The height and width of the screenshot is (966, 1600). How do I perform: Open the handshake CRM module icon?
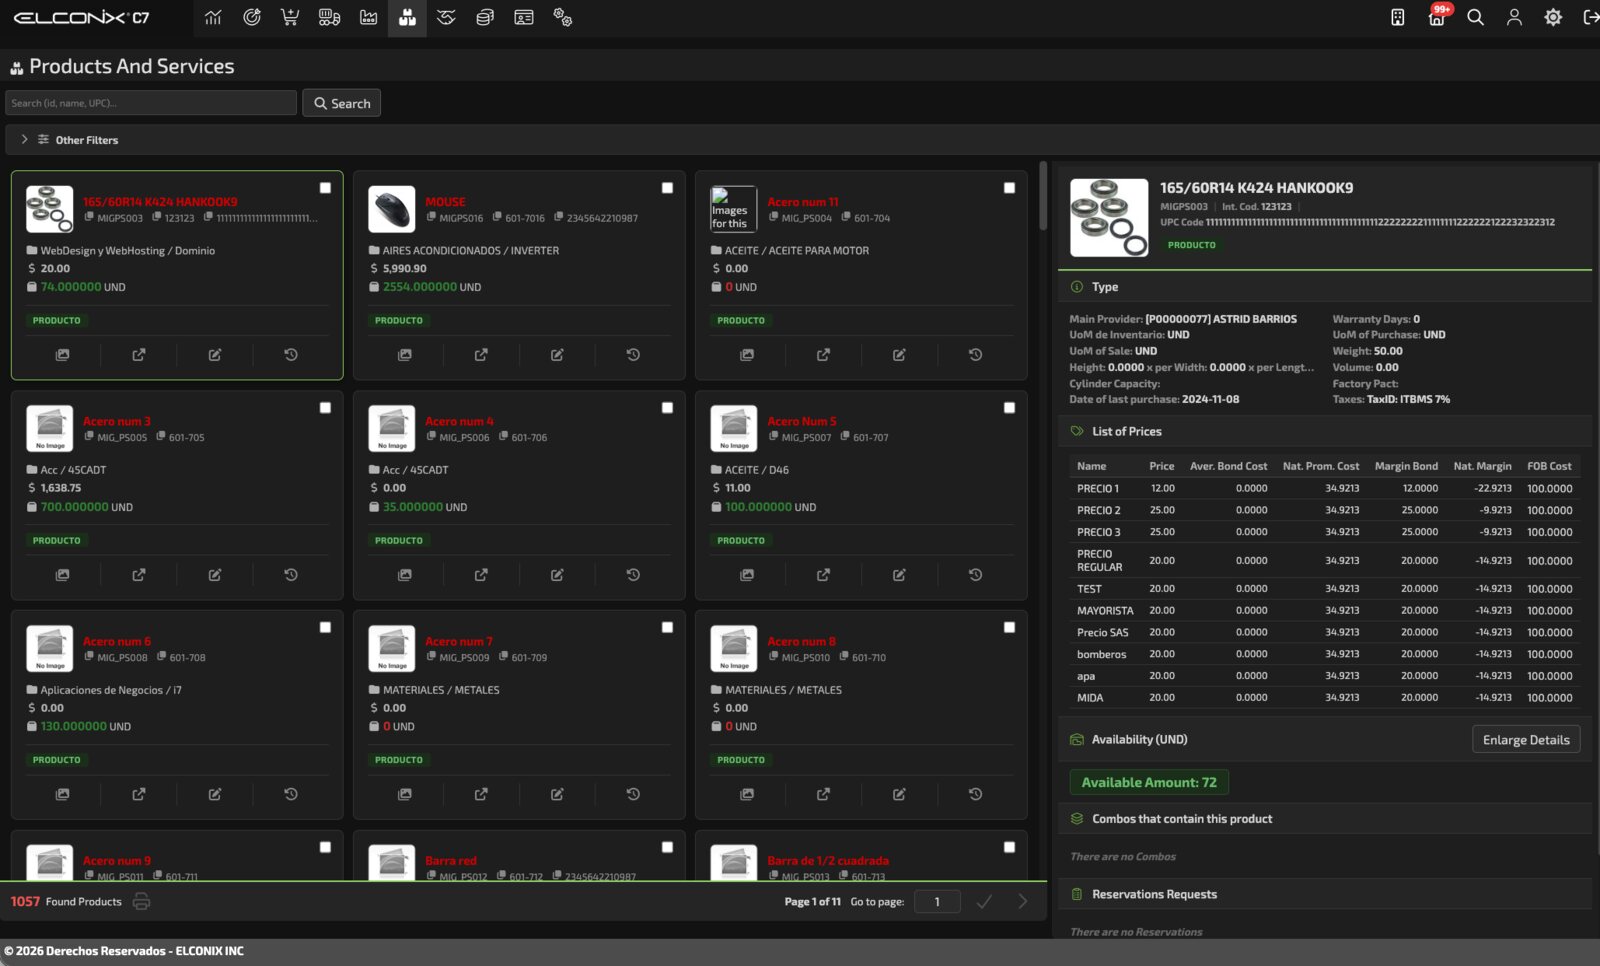click(446, 17)
